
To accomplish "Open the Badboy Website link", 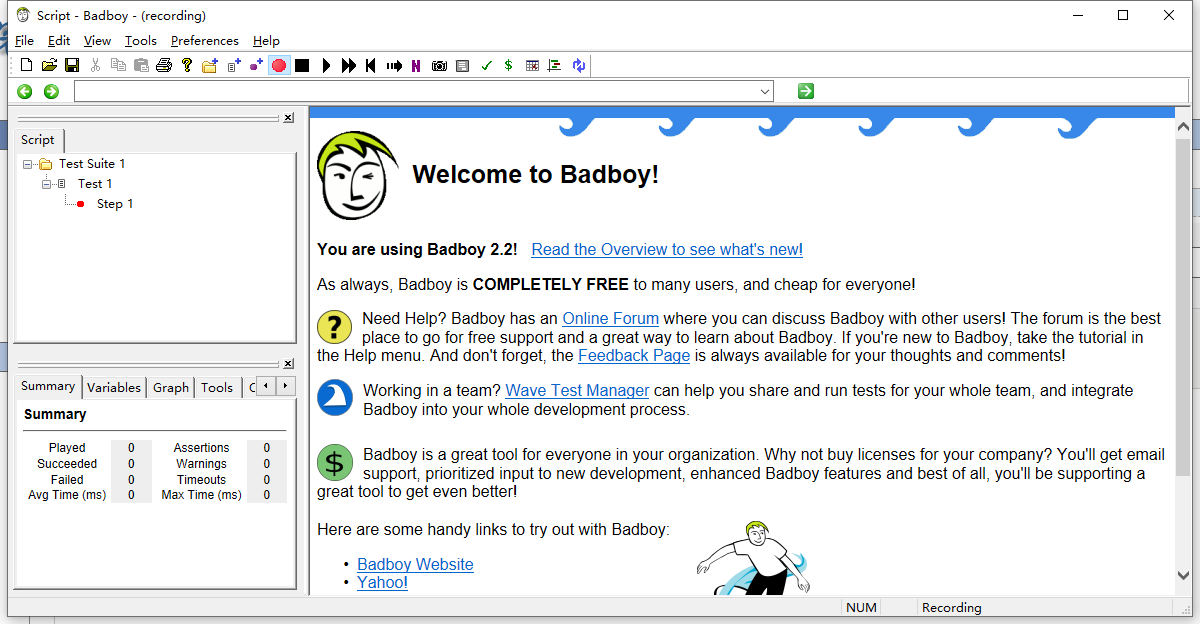I will tap(415, 565).
